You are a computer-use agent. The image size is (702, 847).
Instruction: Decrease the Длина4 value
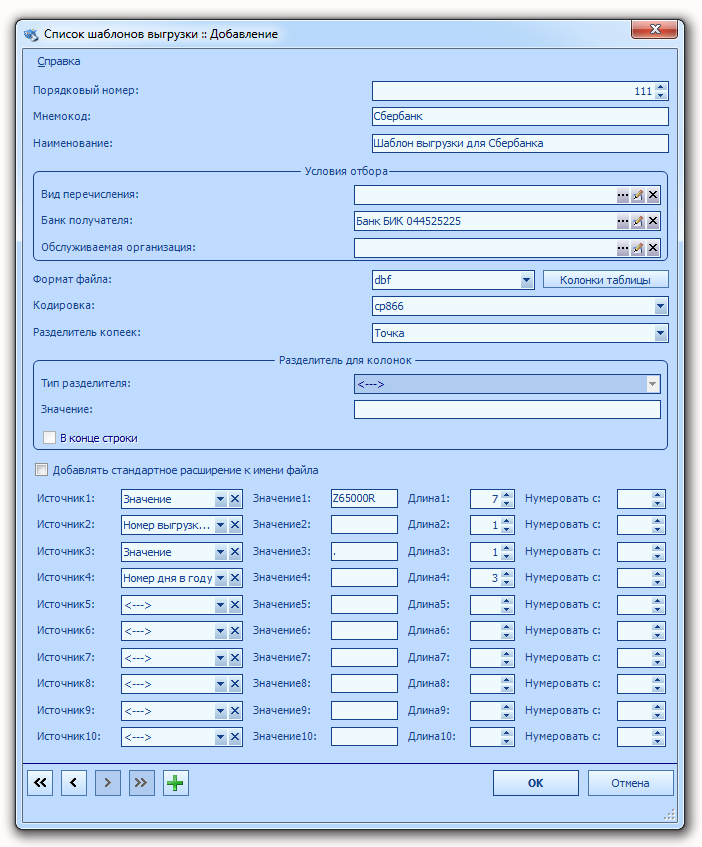pyautogui.click(x=507, y=582)
